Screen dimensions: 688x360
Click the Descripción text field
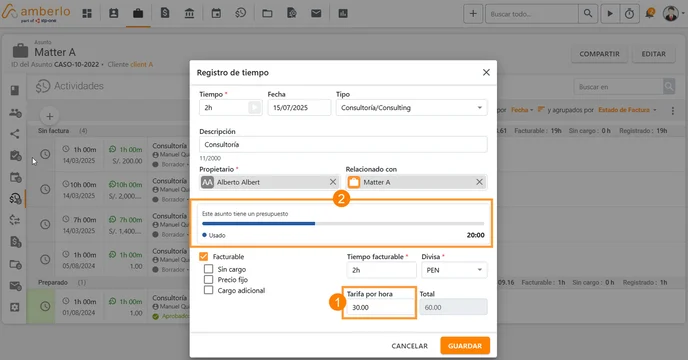[343, 144]
